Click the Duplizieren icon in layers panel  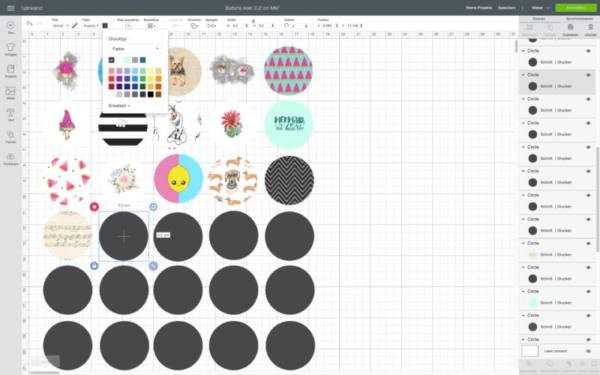tap(570, 28)
